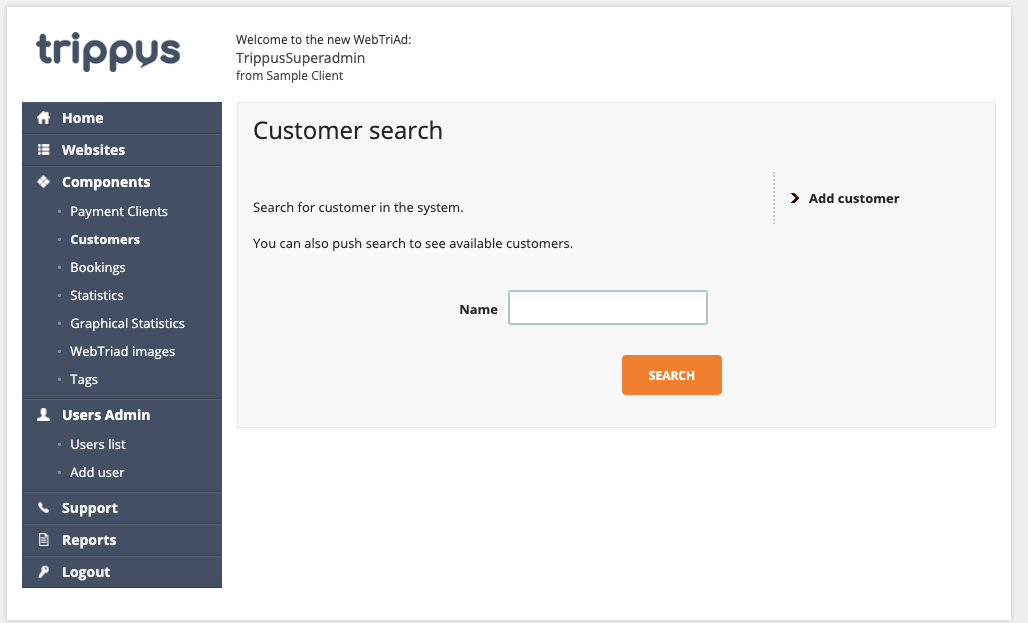Open the Bookings page
The height and width of the screenshot is (623, 1028).
tap(98, 268)
